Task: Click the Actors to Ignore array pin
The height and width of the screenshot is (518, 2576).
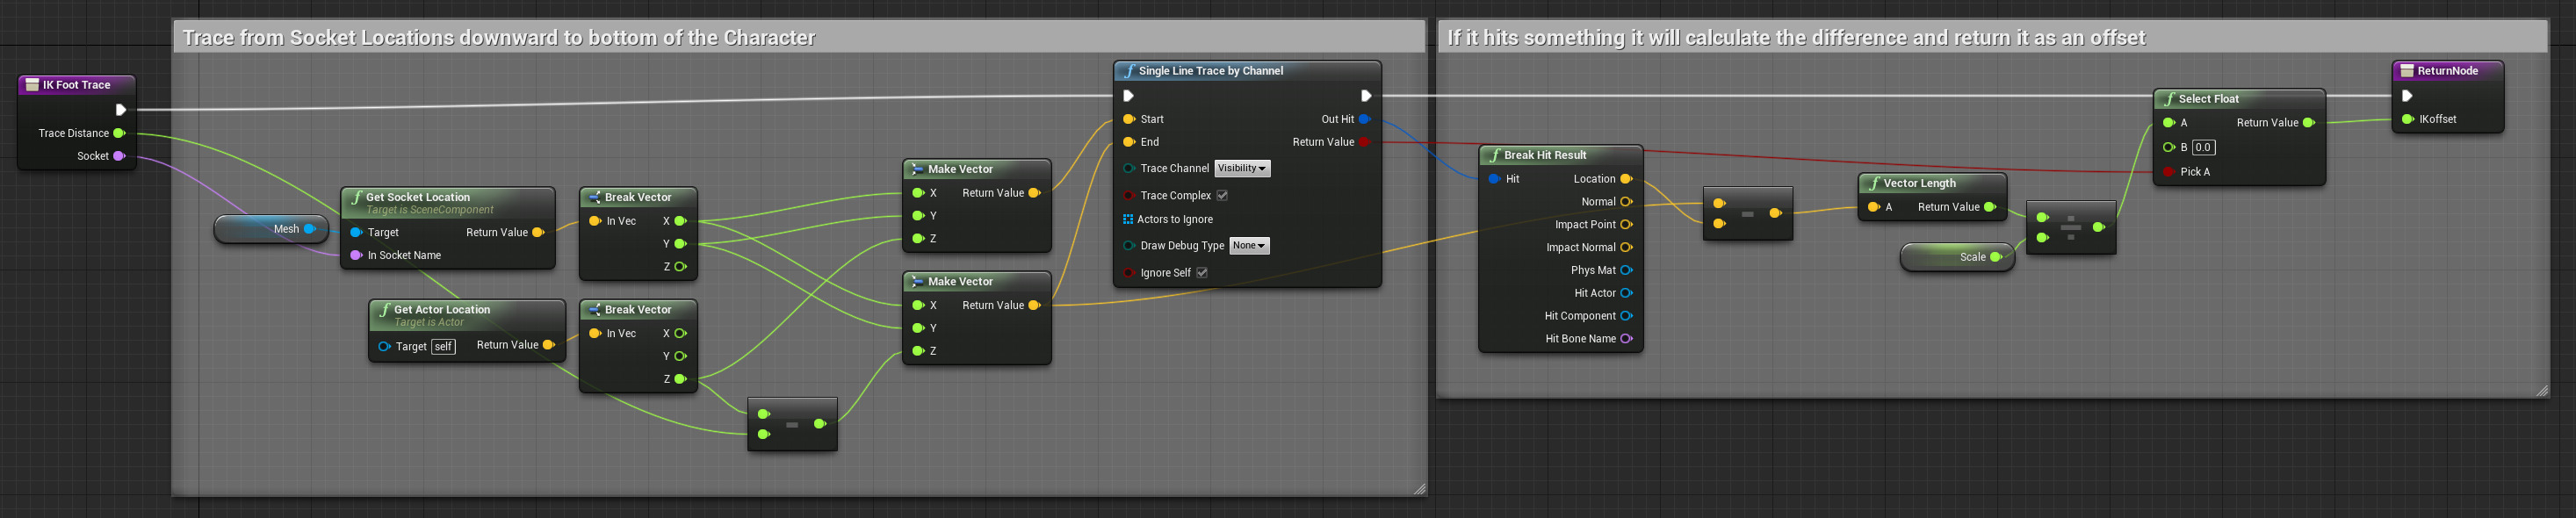Action: pyautogui.click(x=1128, y=219)
